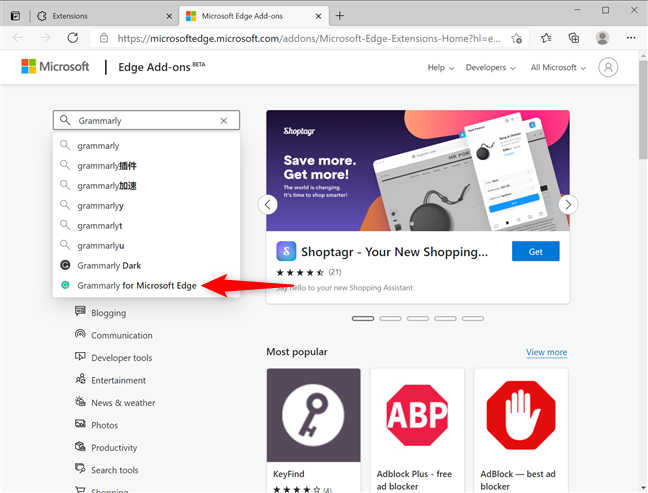Select the Blogging category icon

click(80, 311)
